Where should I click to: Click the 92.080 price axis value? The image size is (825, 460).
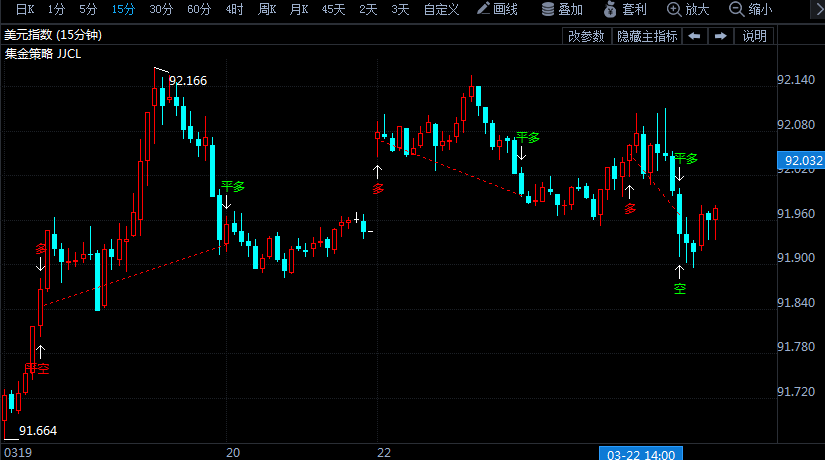click(x=796, y=124)
